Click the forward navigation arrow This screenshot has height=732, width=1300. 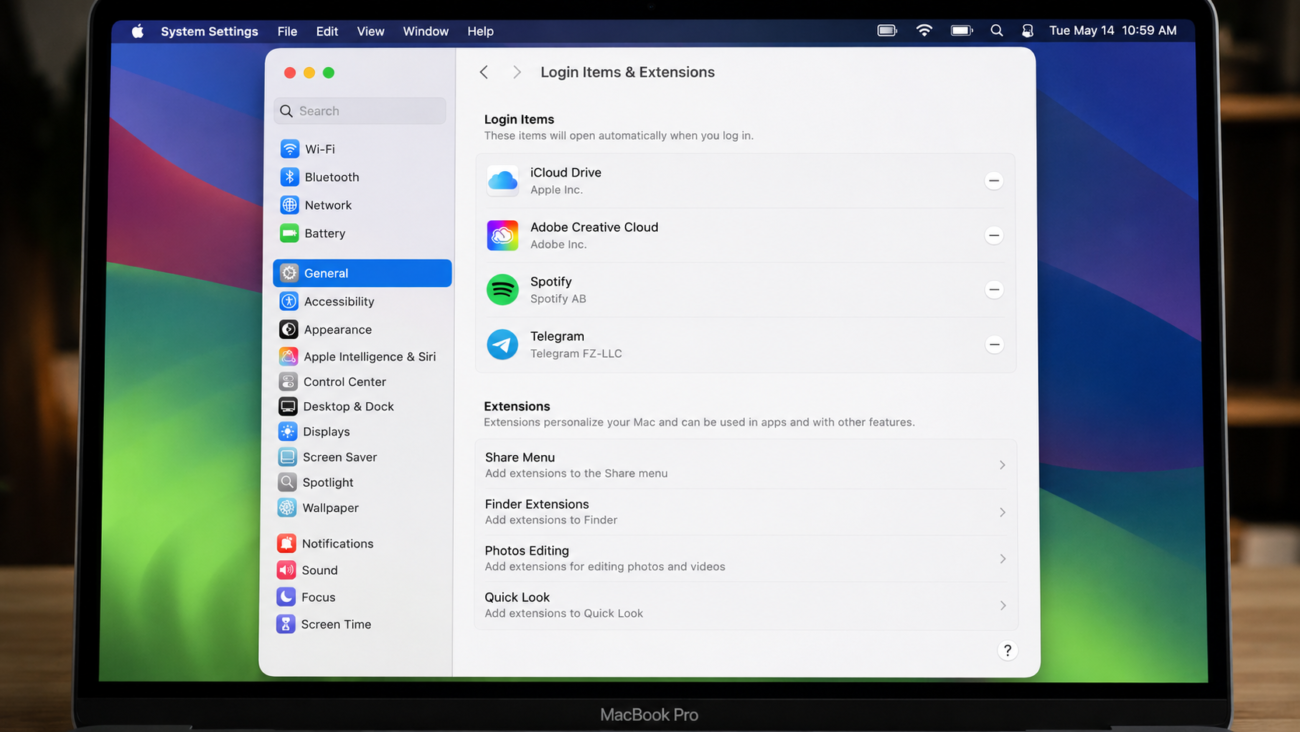517,72
